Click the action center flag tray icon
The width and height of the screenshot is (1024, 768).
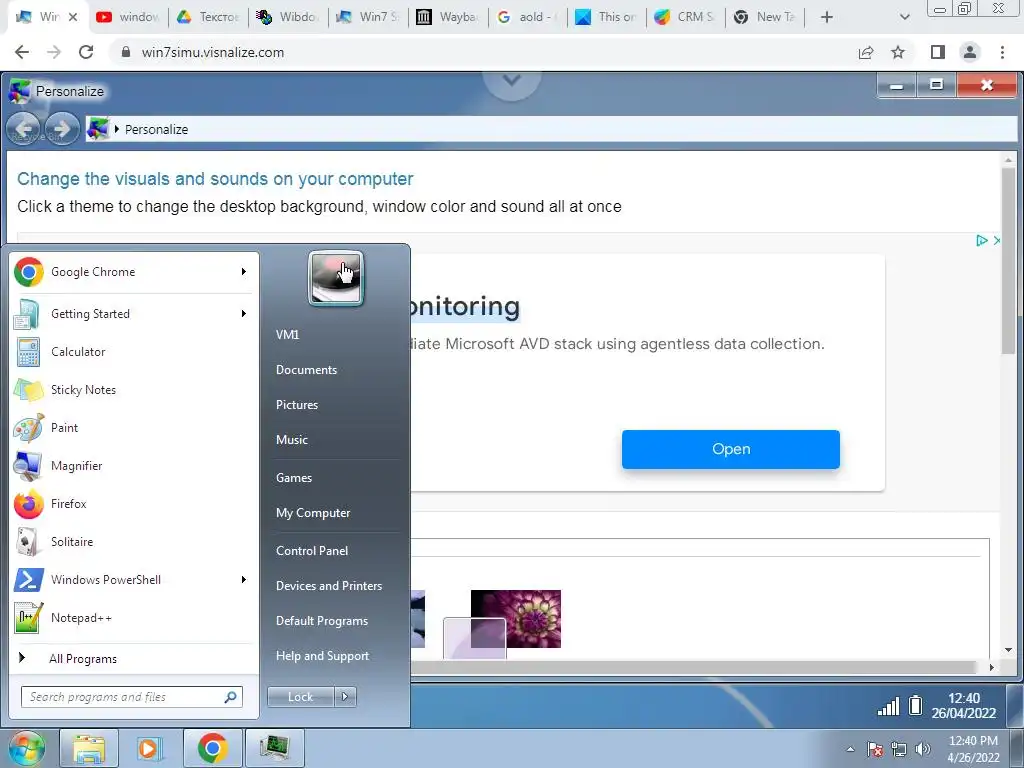point(875,749)
